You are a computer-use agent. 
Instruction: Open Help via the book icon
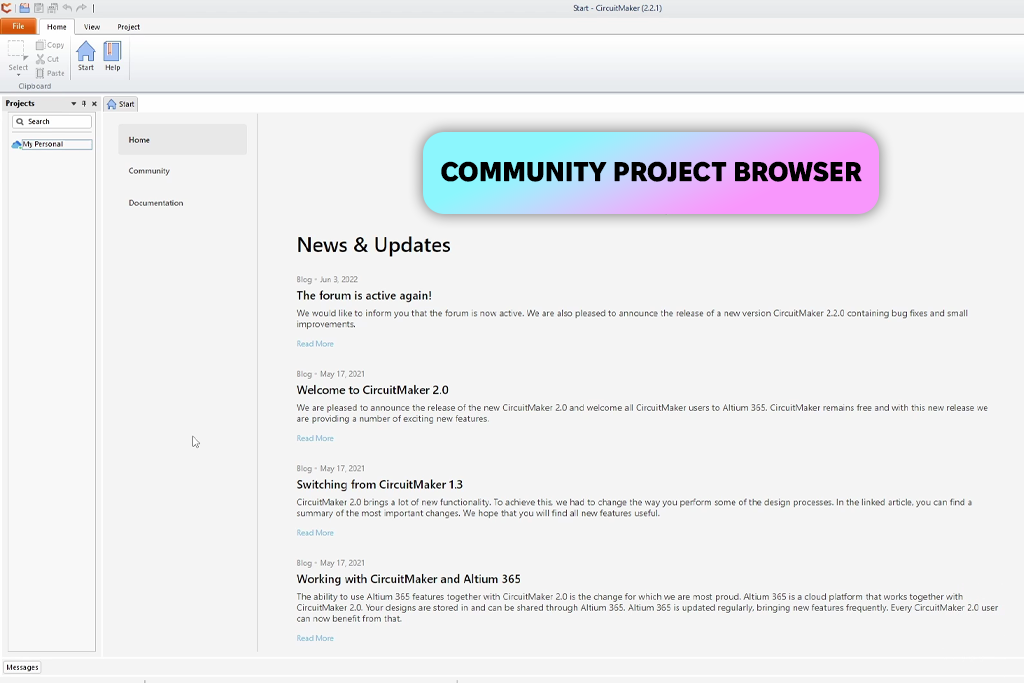(112, 51)
